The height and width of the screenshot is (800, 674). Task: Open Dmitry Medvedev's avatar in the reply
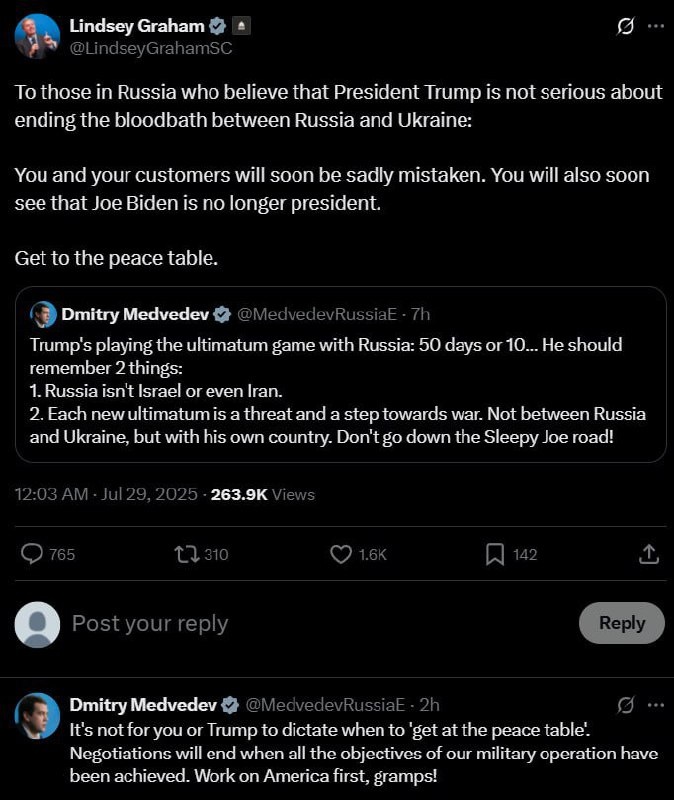37,715
